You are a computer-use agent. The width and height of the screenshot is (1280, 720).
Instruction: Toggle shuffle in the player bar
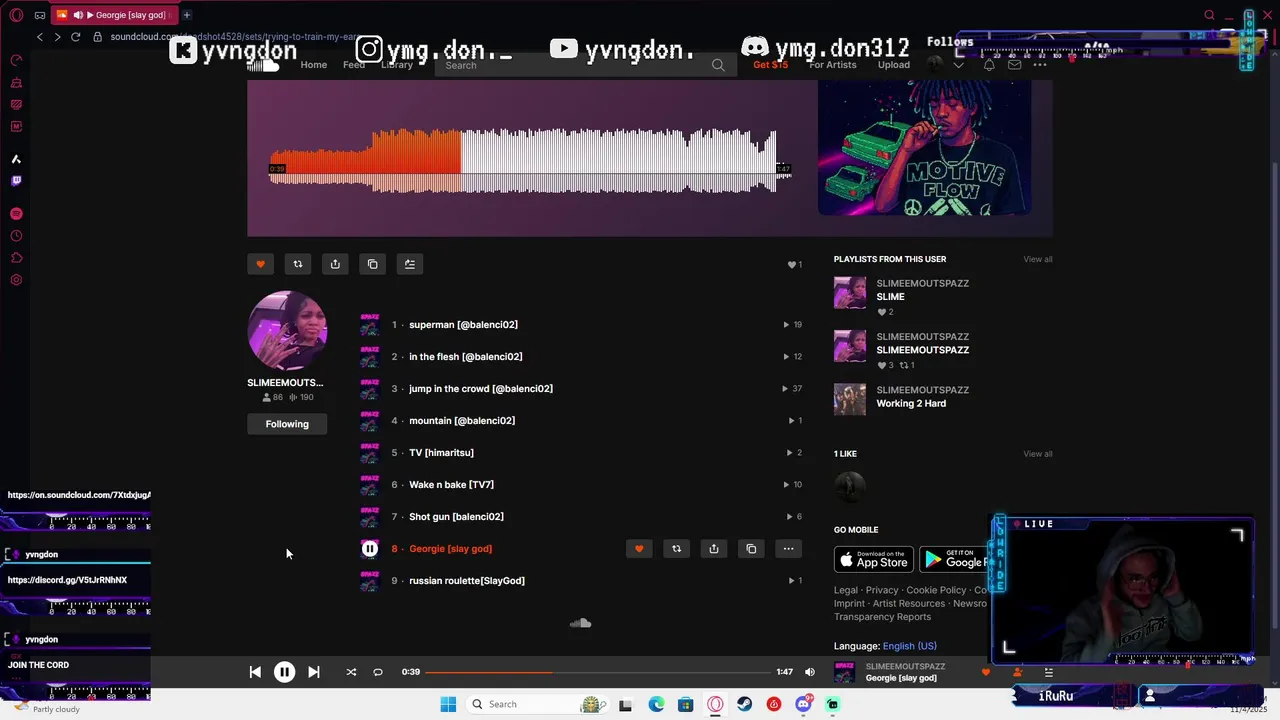point(351,672)
